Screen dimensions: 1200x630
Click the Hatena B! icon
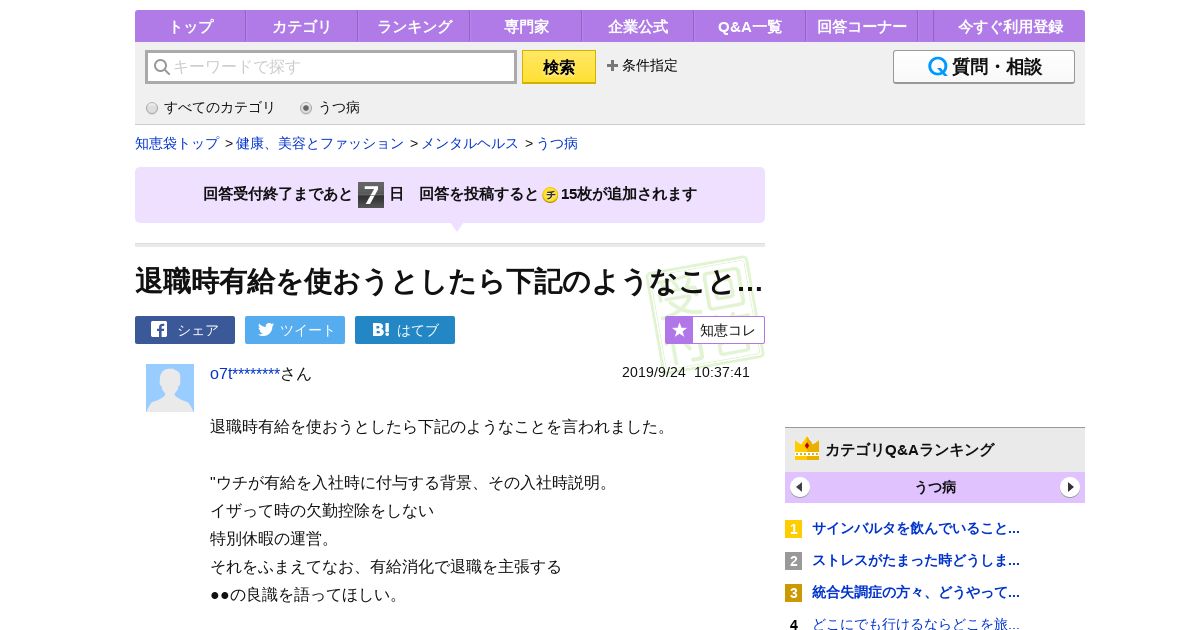pyautogui.click(x=380, y=329)
